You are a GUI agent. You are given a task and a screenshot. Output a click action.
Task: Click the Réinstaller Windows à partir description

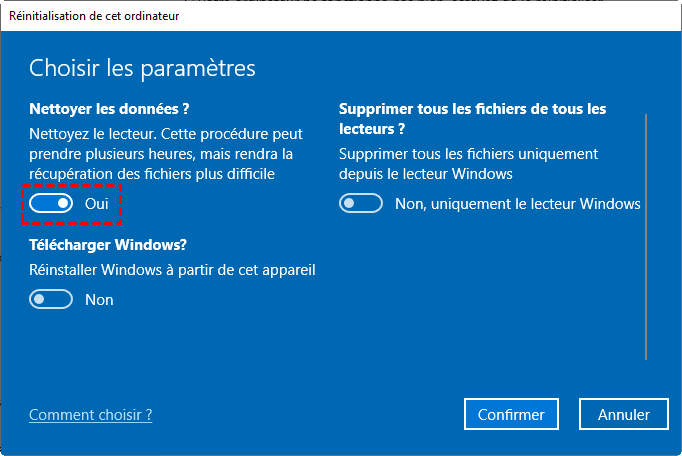pos(172,268)
